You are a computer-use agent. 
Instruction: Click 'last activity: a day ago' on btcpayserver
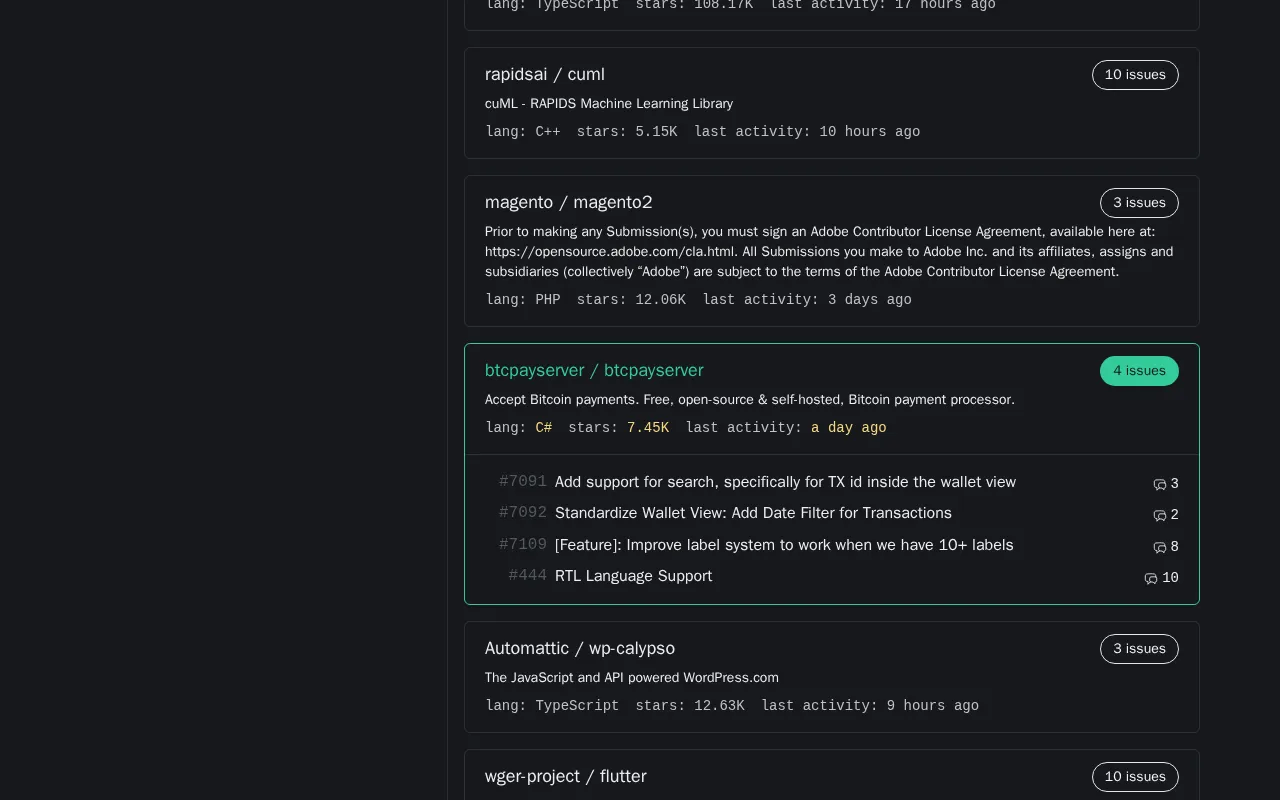[x=786, y=428]
